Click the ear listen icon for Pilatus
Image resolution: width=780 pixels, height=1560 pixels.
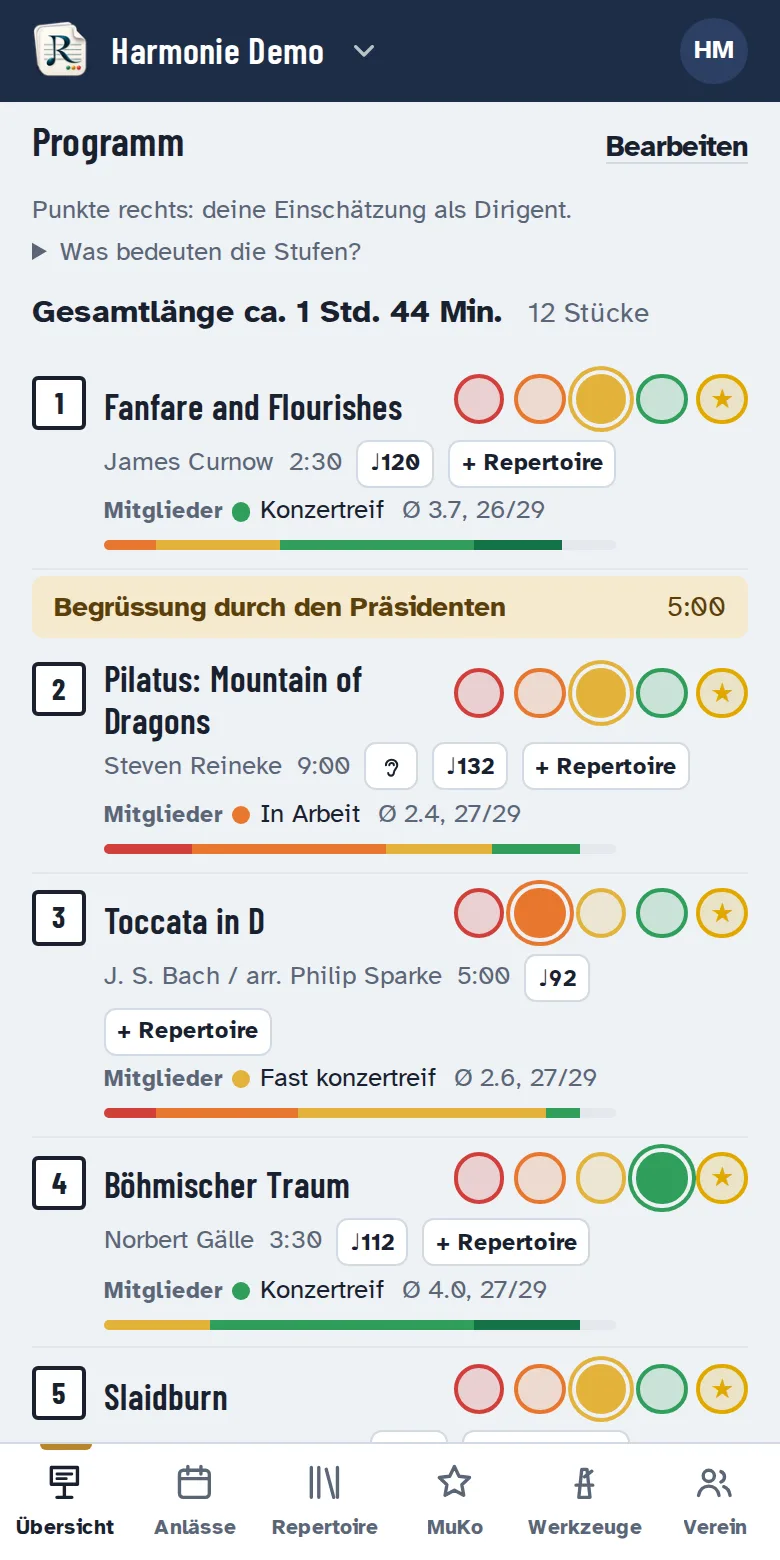pyautogui.click(x=391, y=767)
